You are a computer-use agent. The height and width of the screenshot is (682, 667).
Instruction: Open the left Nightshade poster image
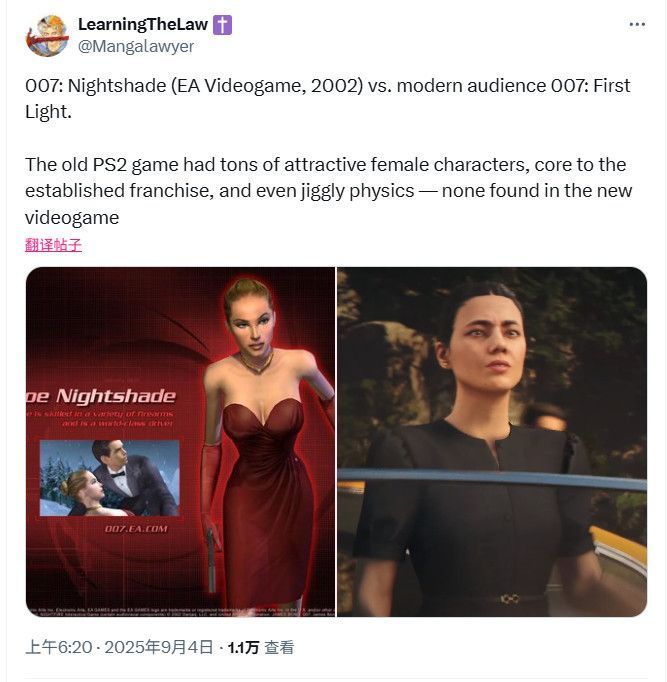point(180,441)
